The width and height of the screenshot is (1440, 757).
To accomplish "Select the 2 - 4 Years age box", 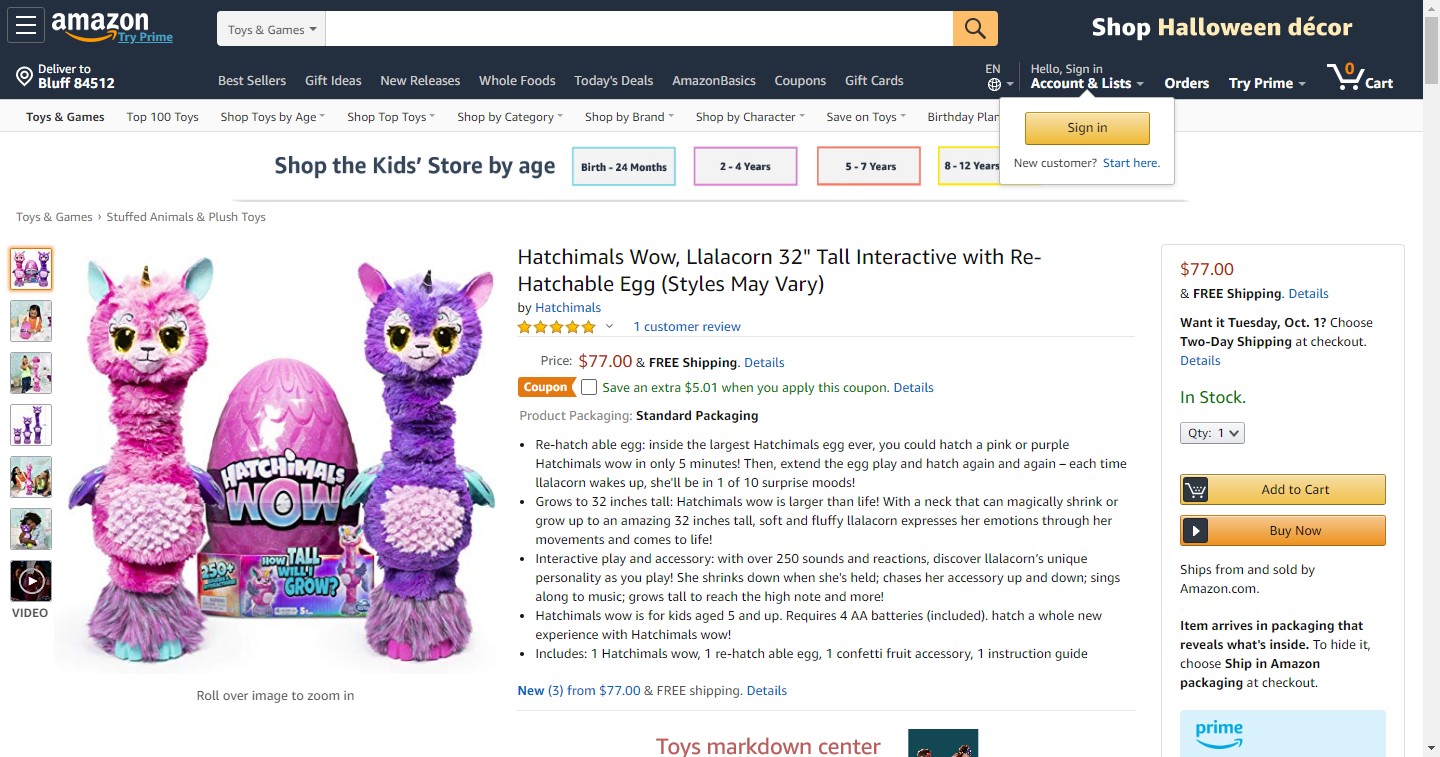I will [745, 167].
